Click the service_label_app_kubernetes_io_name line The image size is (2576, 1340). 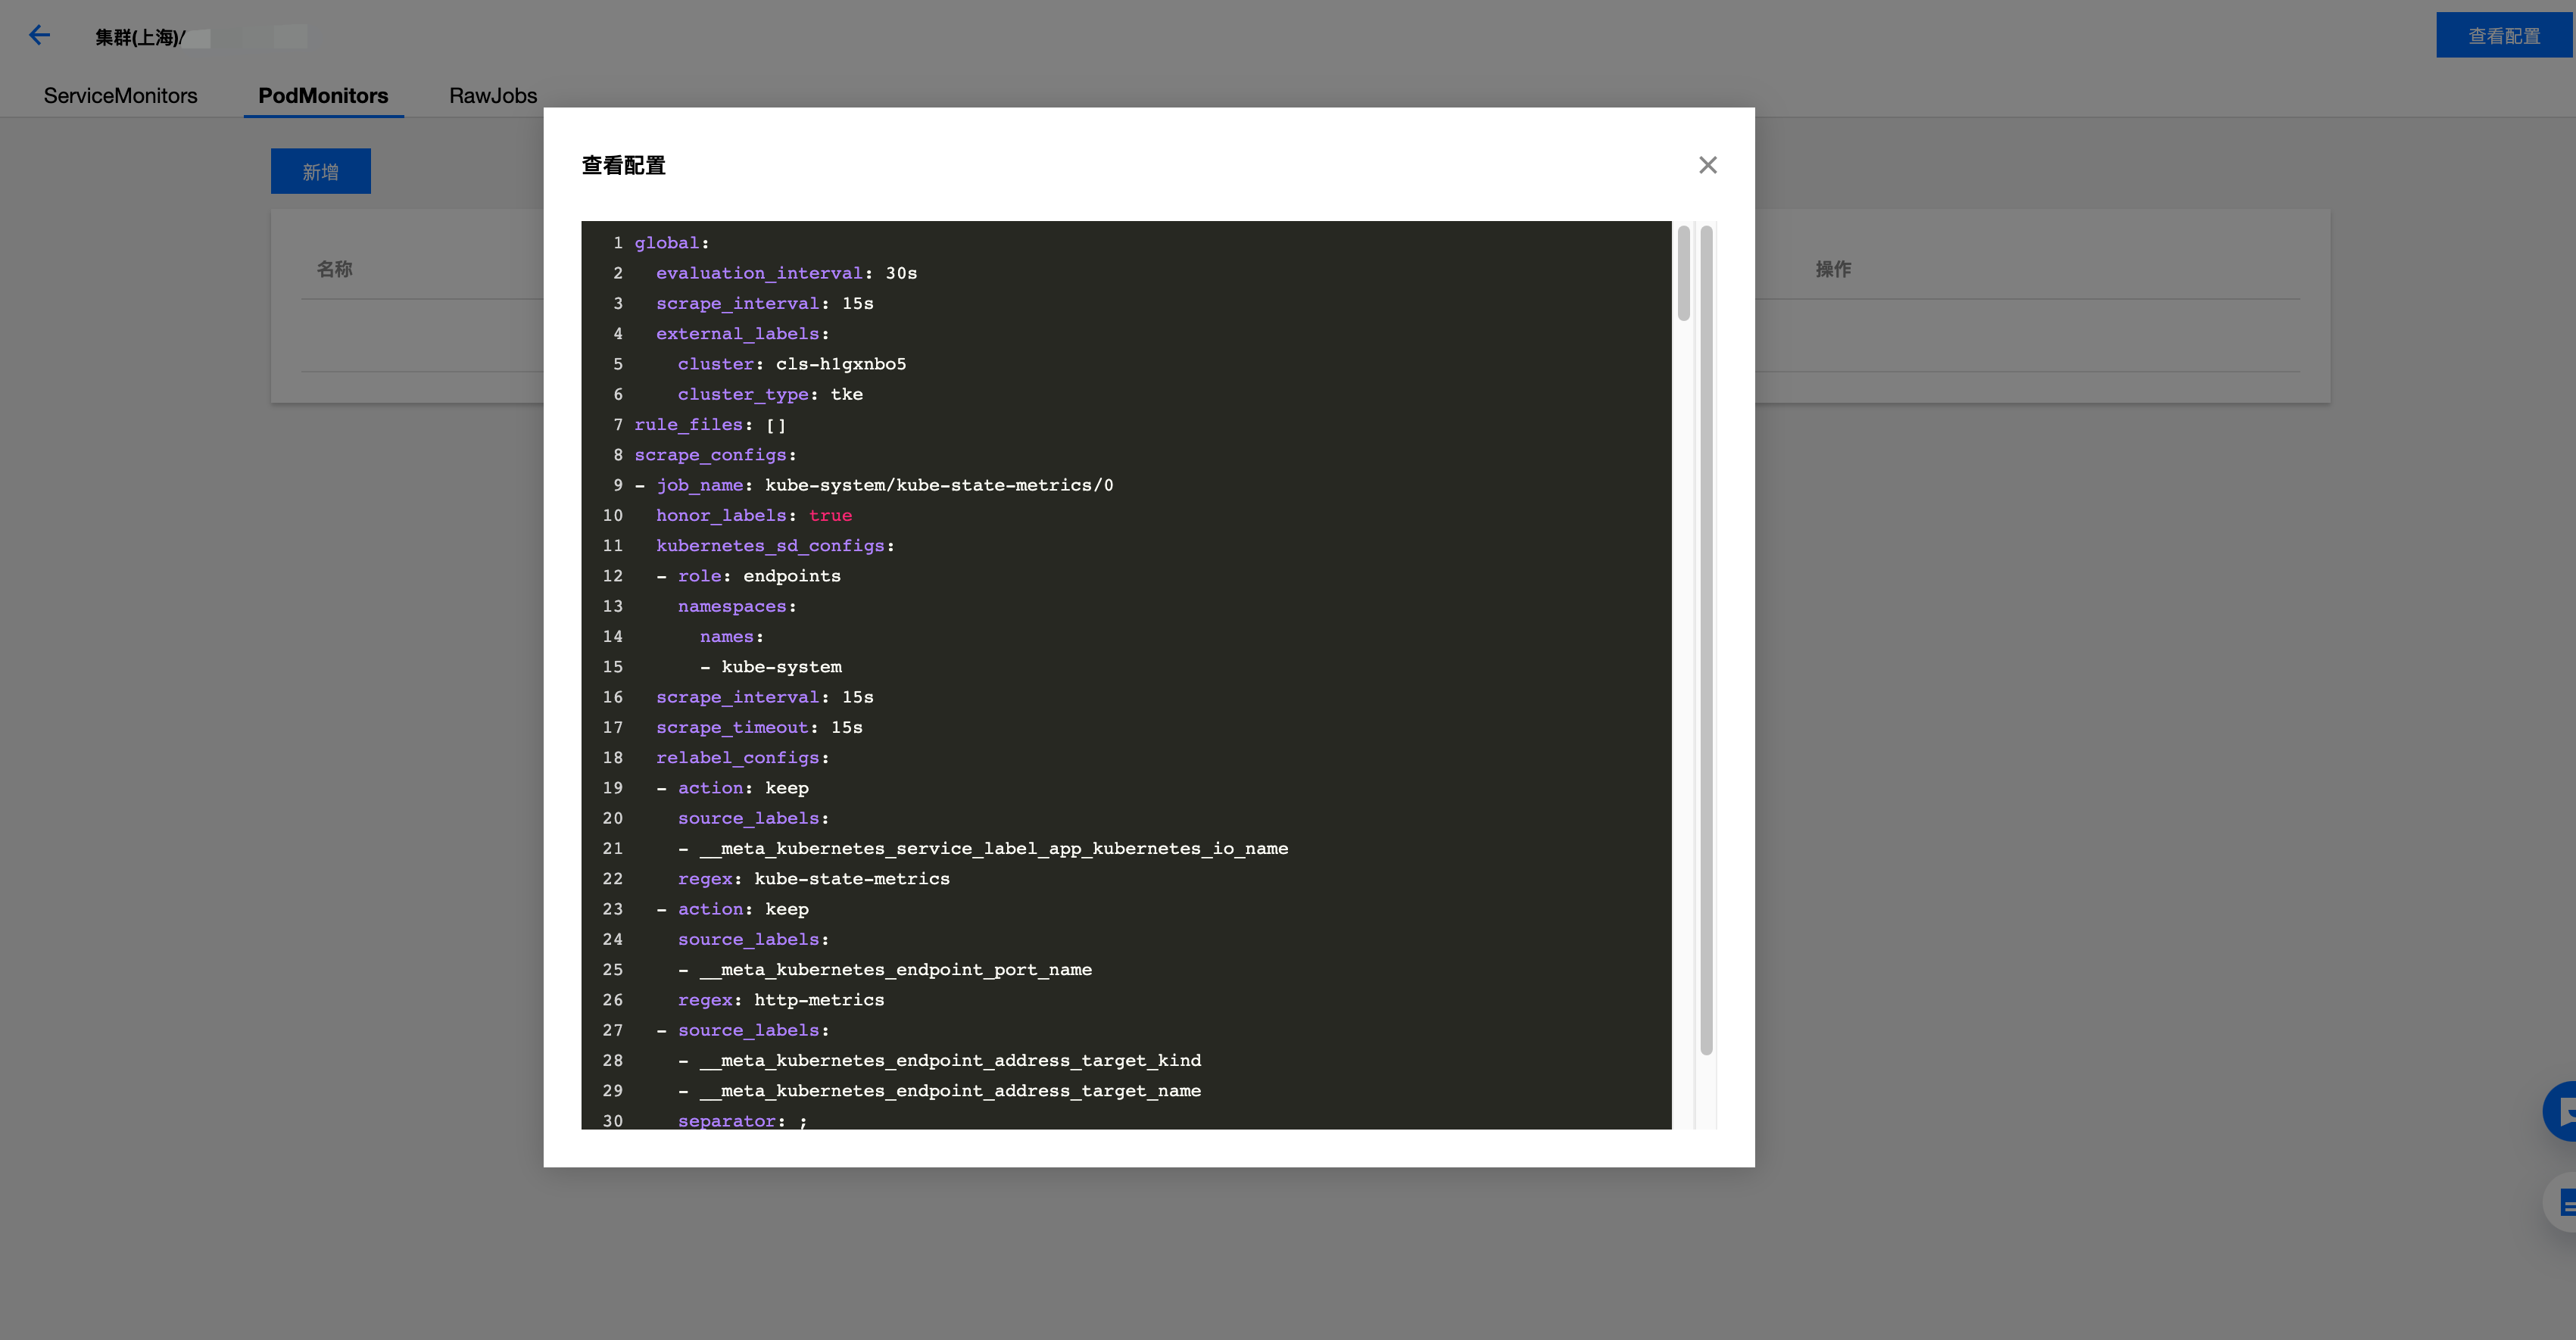pos(983,849)
